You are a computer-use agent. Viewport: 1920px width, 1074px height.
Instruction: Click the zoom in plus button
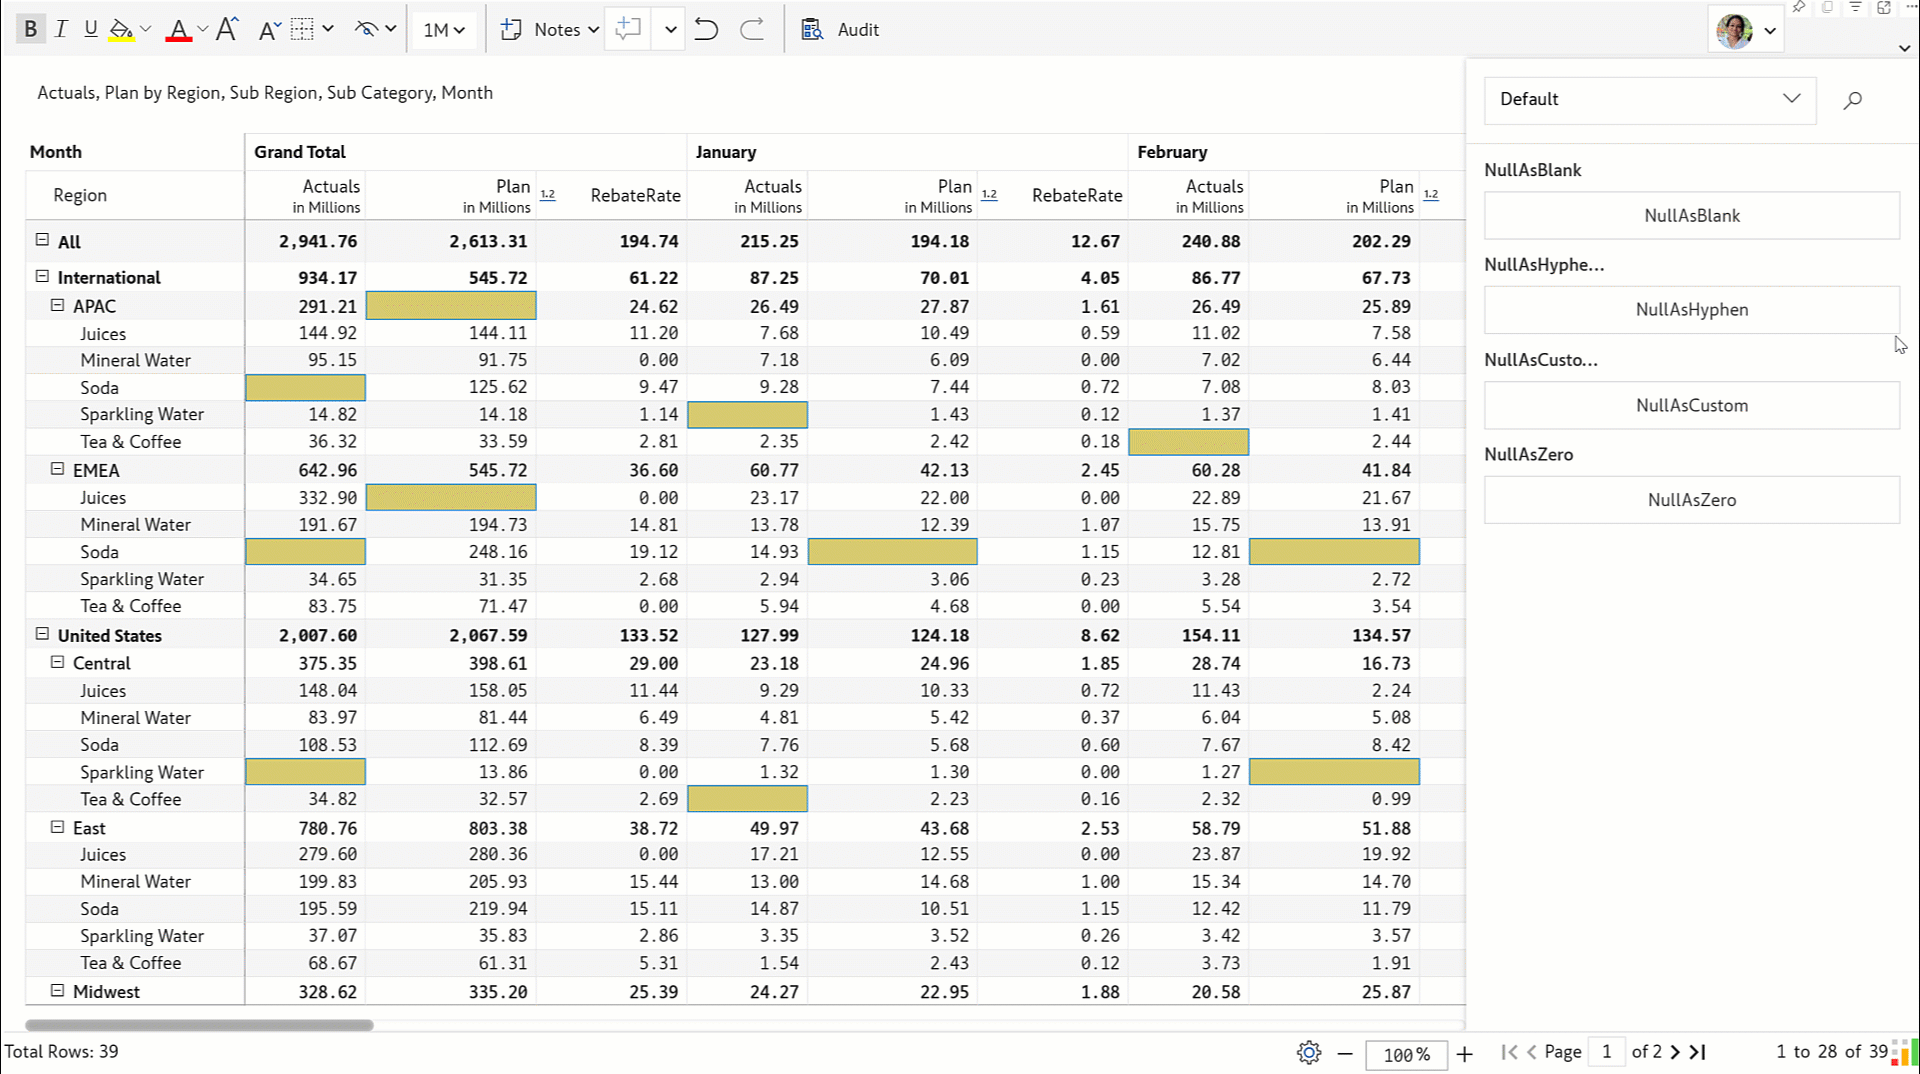[x=1465, y=1053]
